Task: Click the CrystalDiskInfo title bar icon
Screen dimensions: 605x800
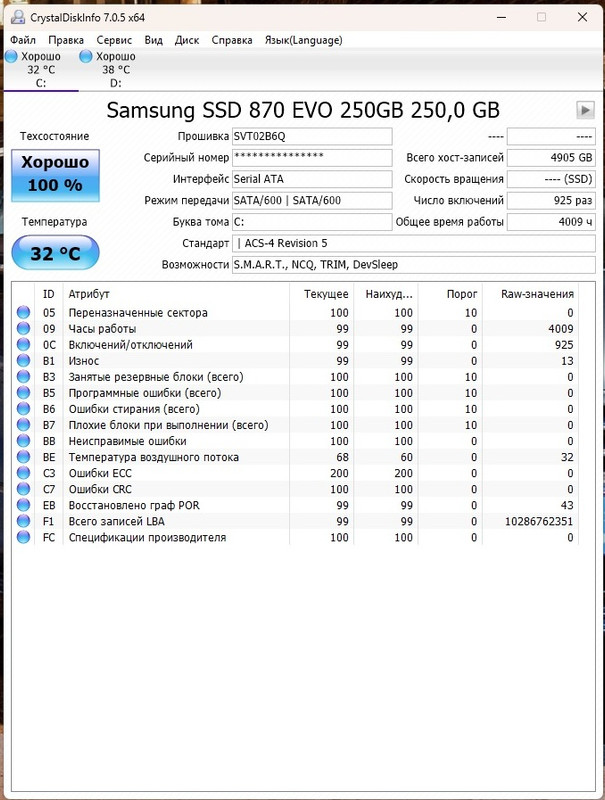Action: tap(18, 17)
